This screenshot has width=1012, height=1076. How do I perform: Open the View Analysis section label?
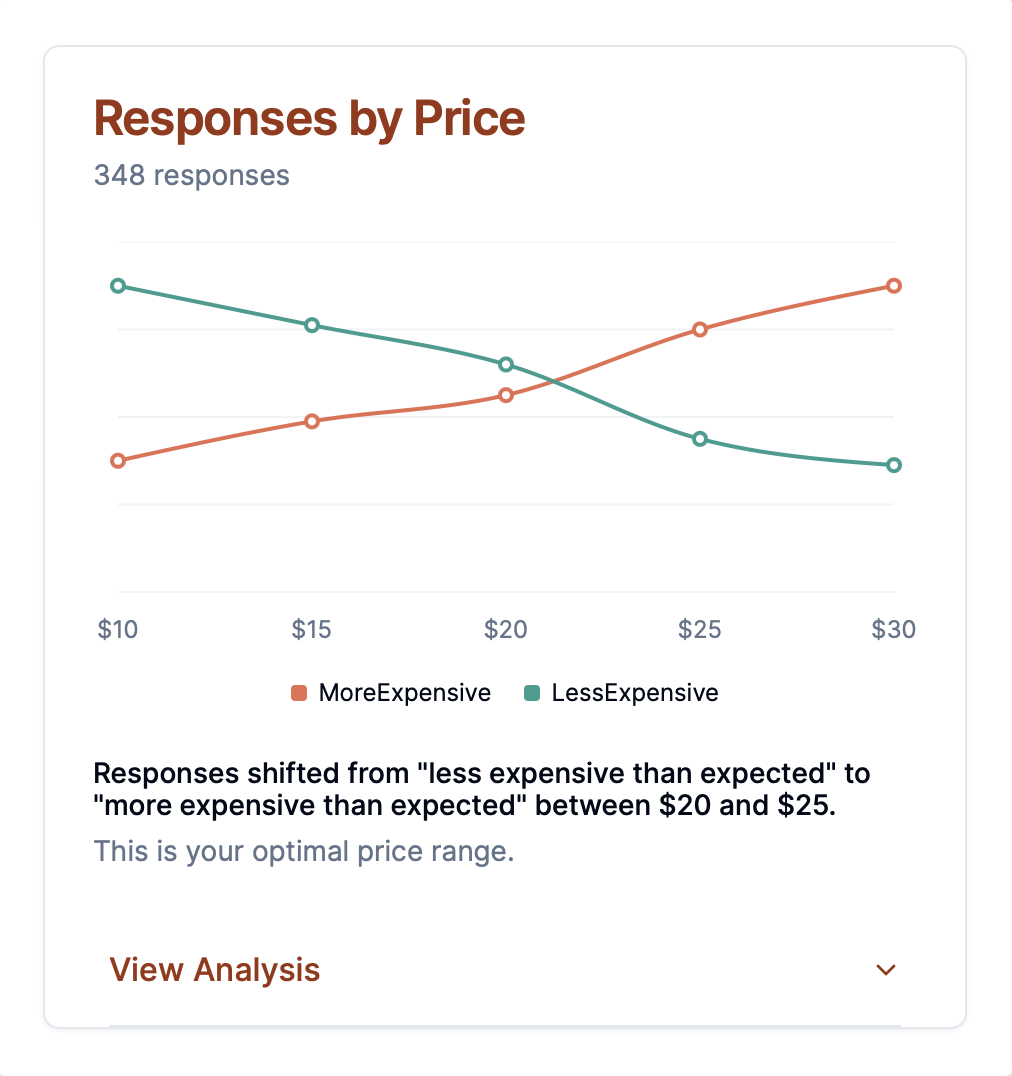[x=215, y=970]
